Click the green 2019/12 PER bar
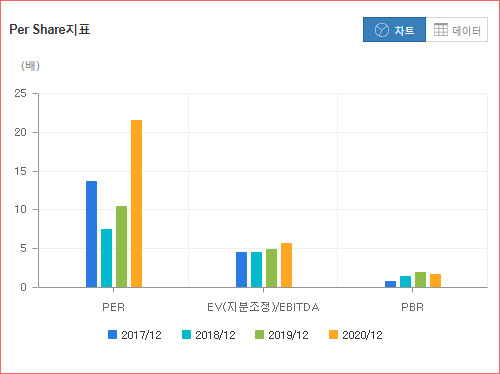This screenshot has width=500, height=374. click(121, 247)
